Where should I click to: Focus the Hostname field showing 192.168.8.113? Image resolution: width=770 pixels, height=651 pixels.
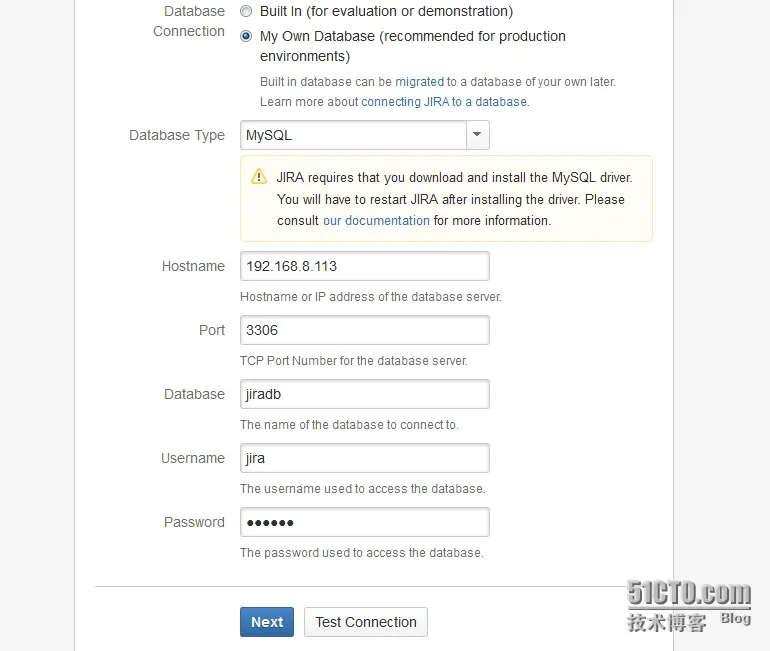tap(364, 266)
